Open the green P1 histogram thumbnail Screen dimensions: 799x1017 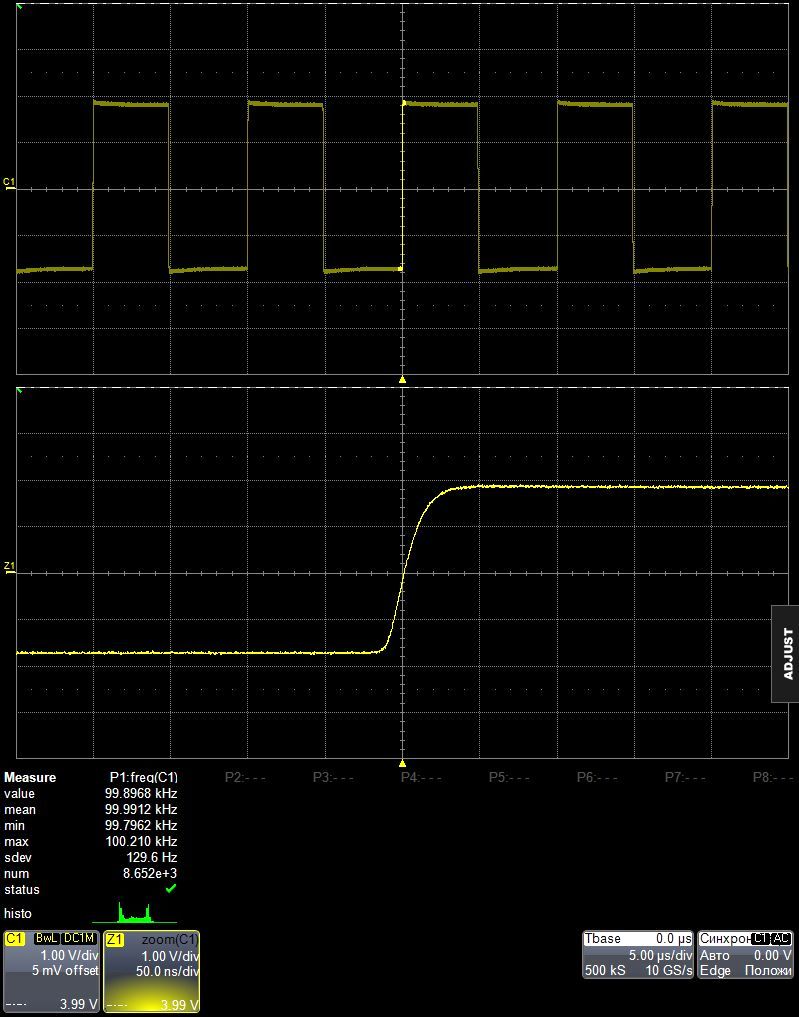(x=134, y=912)
